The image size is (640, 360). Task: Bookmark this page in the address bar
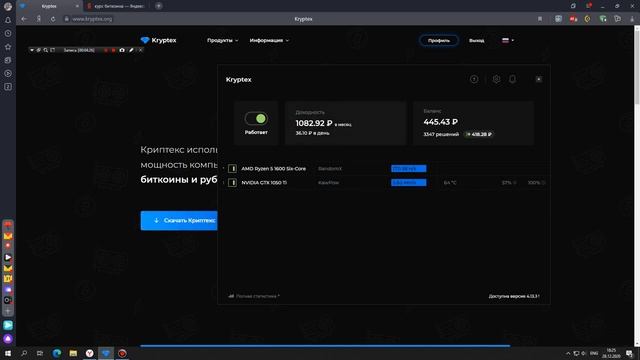[540, 19]
